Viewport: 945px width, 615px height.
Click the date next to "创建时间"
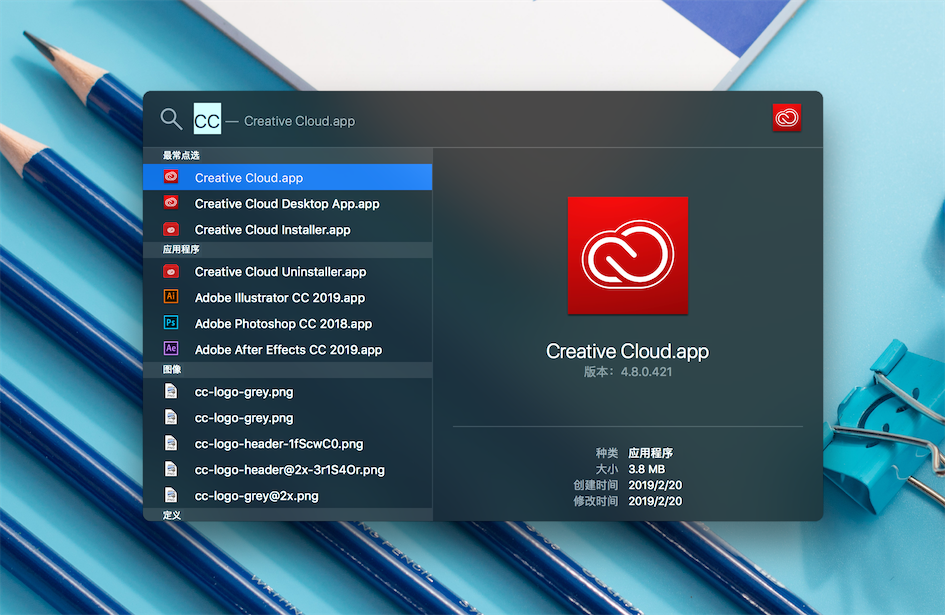[x=655, y=485]
